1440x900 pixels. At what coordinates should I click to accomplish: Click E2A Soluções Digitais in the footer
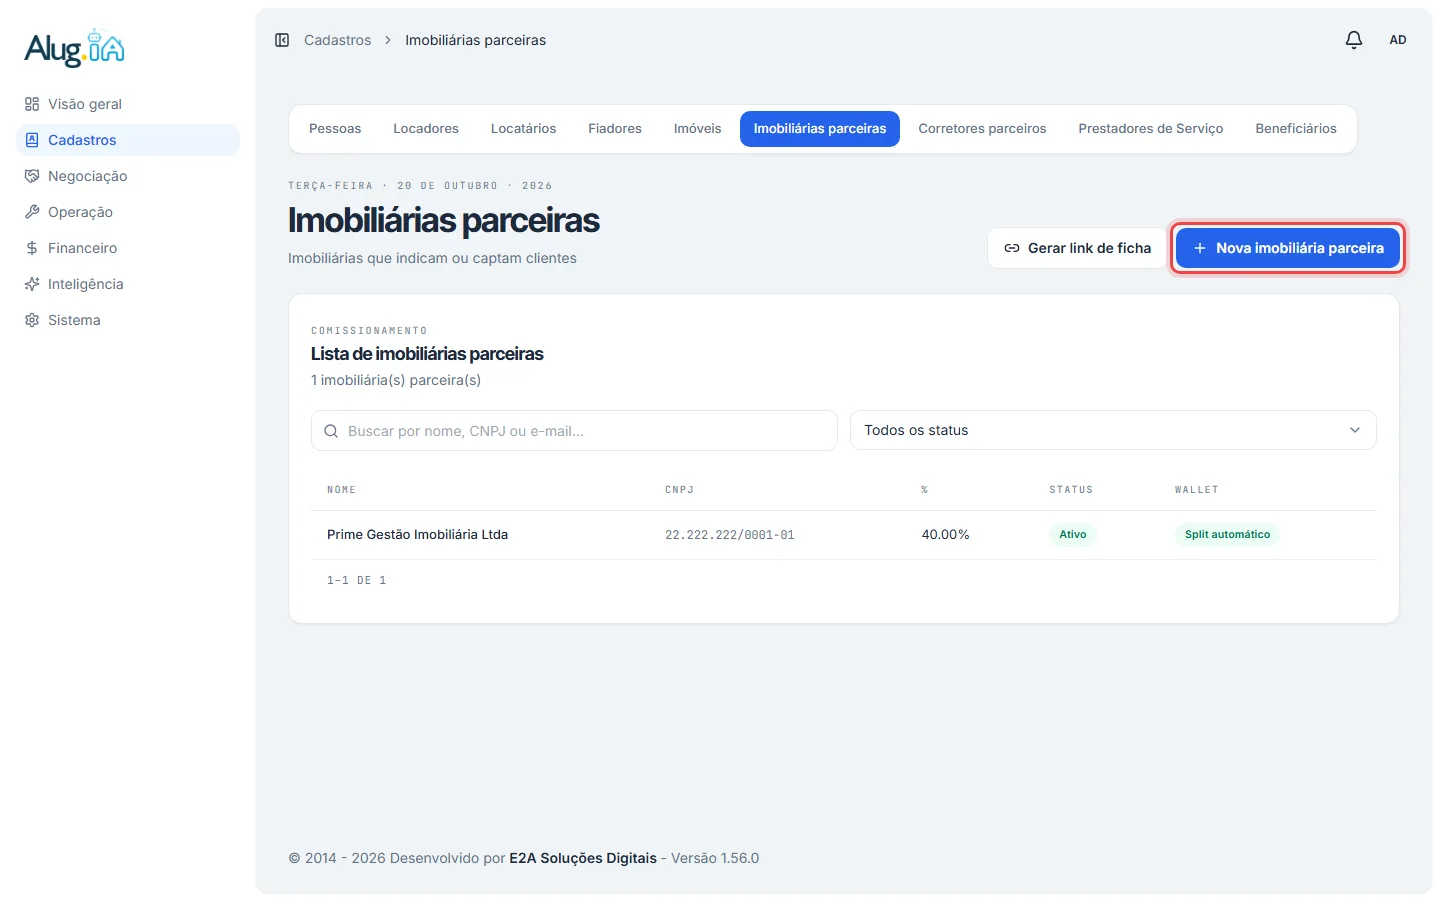583,858
